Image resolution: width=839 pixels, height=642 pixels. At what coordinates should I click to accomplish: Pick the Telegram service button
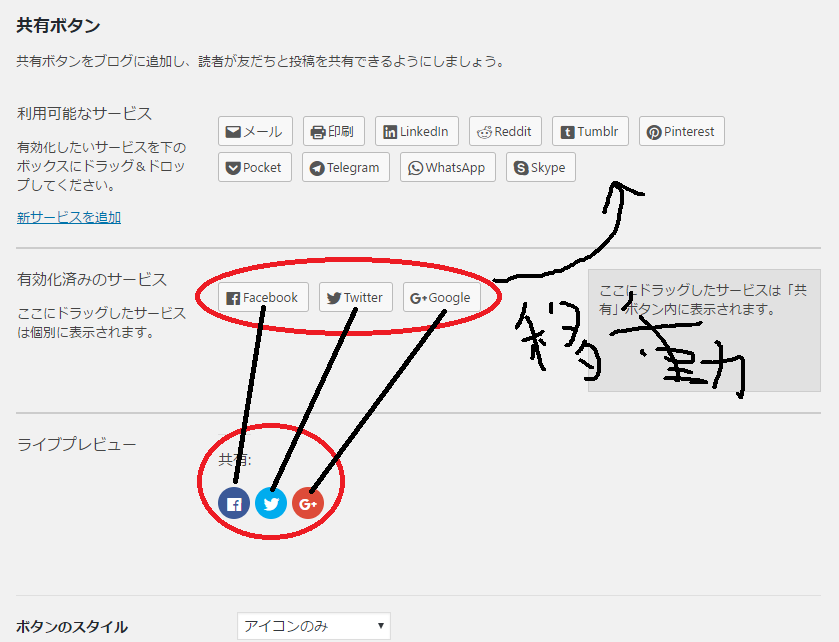[x=345, y=167]
